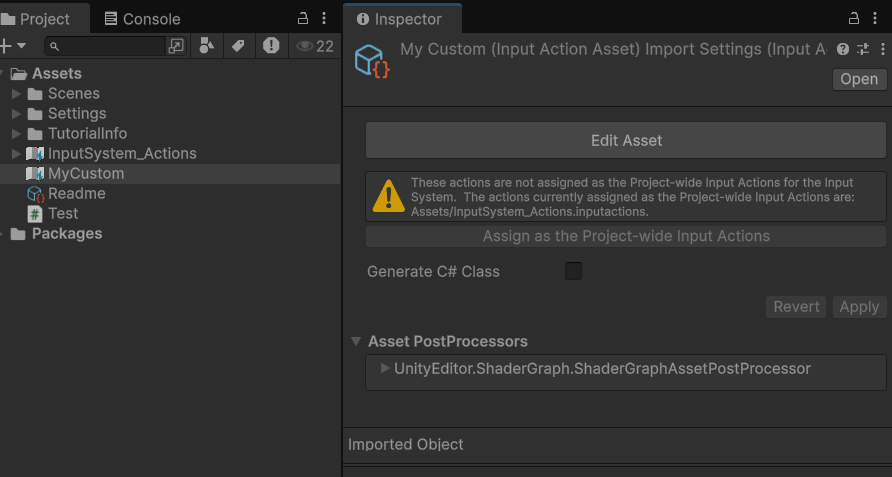Collapse the Asset PostProcessors section

click(356, 341)
